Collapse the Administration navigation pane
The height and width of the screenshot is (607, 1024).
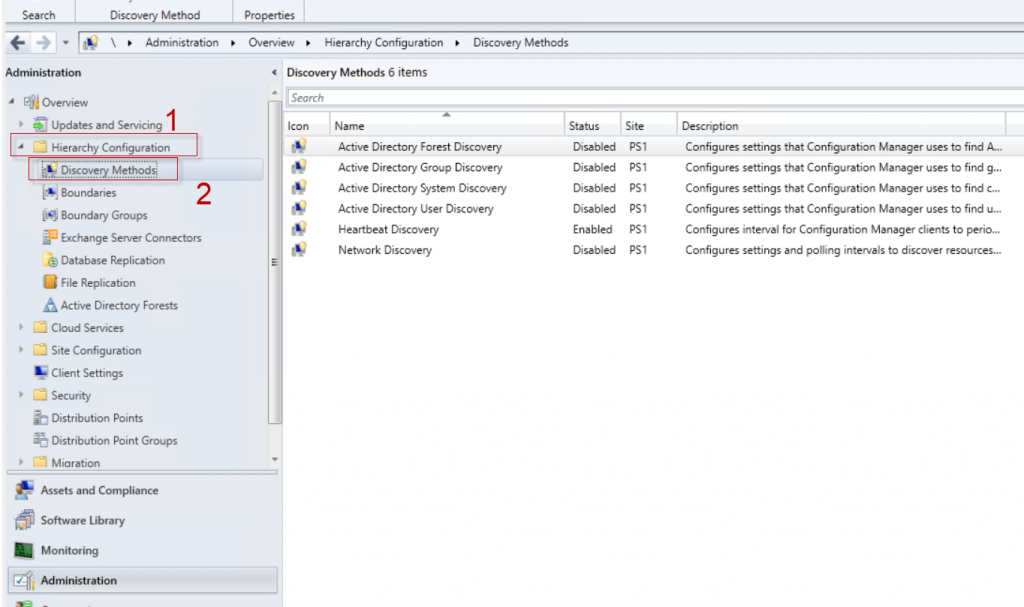click(x=274, y=73)
